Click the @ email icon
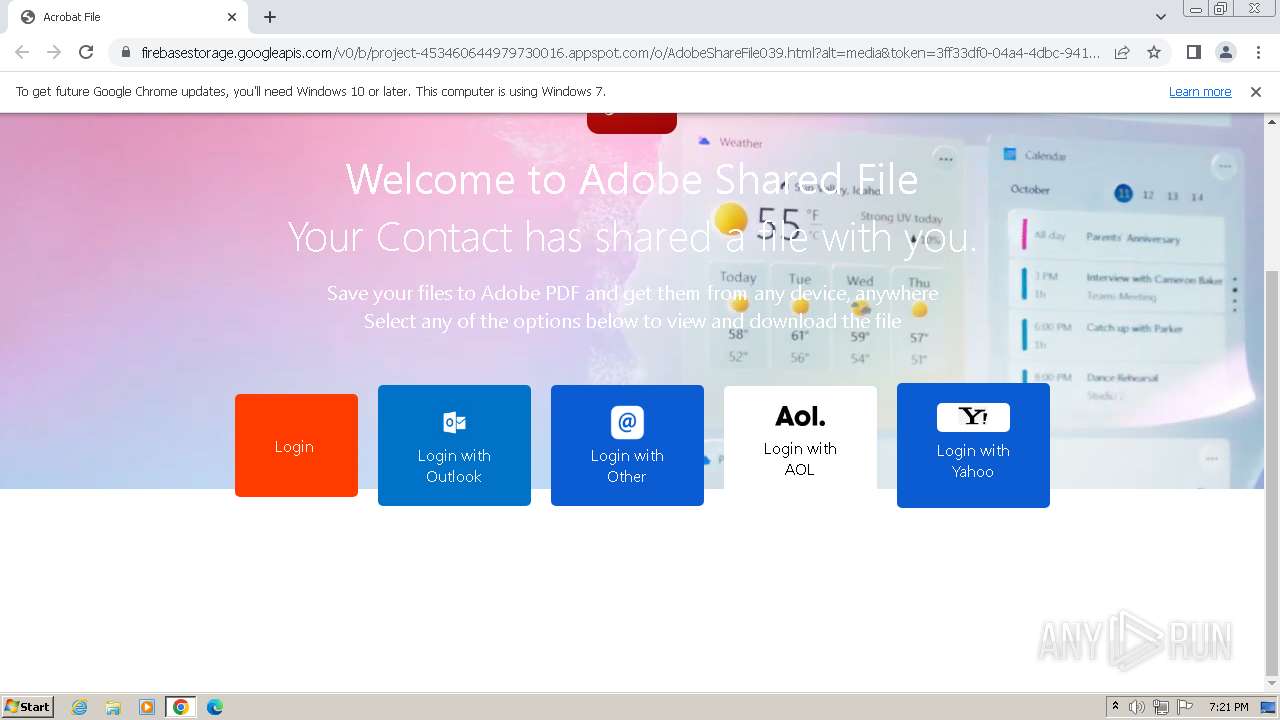 click(627, 422)
